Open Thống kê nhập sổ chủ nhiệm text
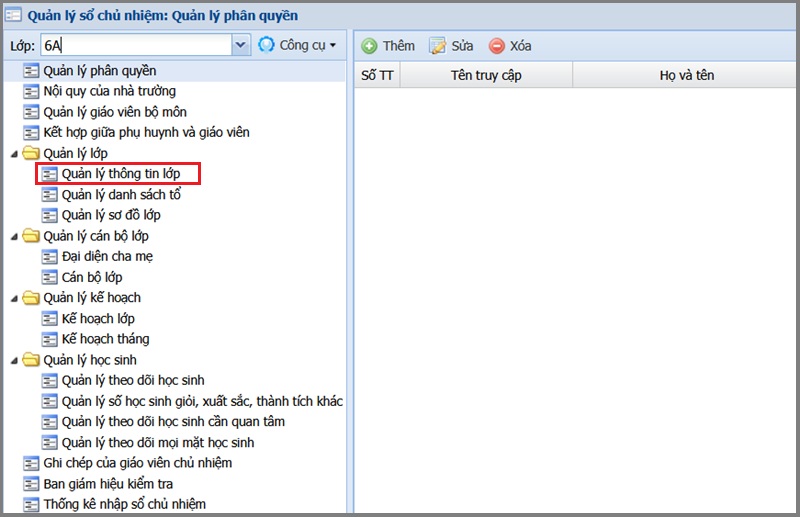The width and height of the screenshot is (800, 517). tap(124, 505)
